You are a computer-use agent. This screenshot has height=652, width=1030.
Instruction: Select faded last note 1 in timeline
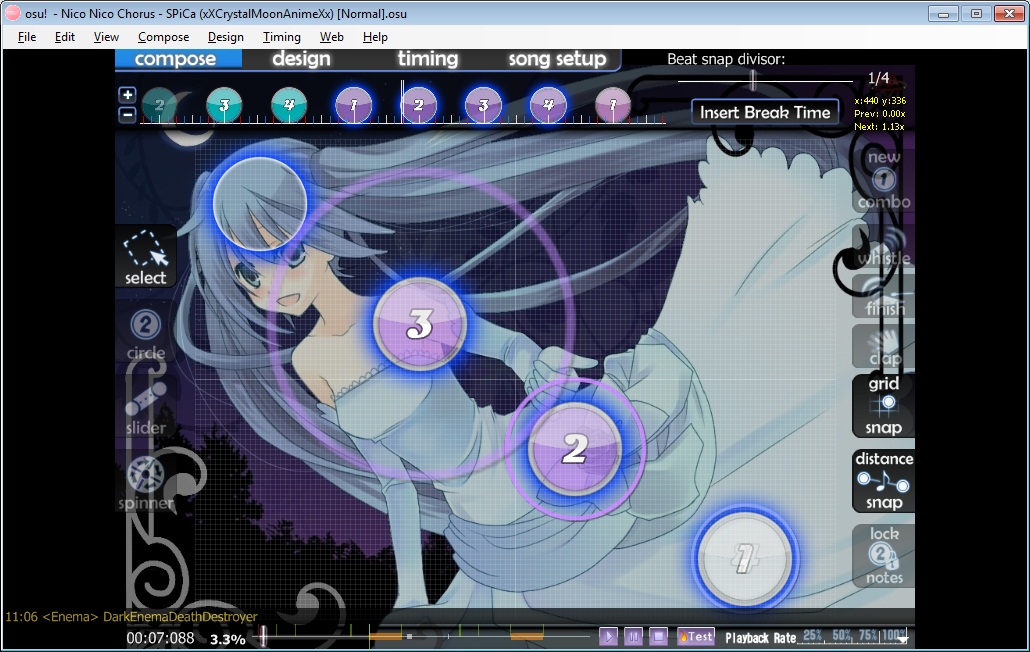pyautogui.click(x=613, y=105)
